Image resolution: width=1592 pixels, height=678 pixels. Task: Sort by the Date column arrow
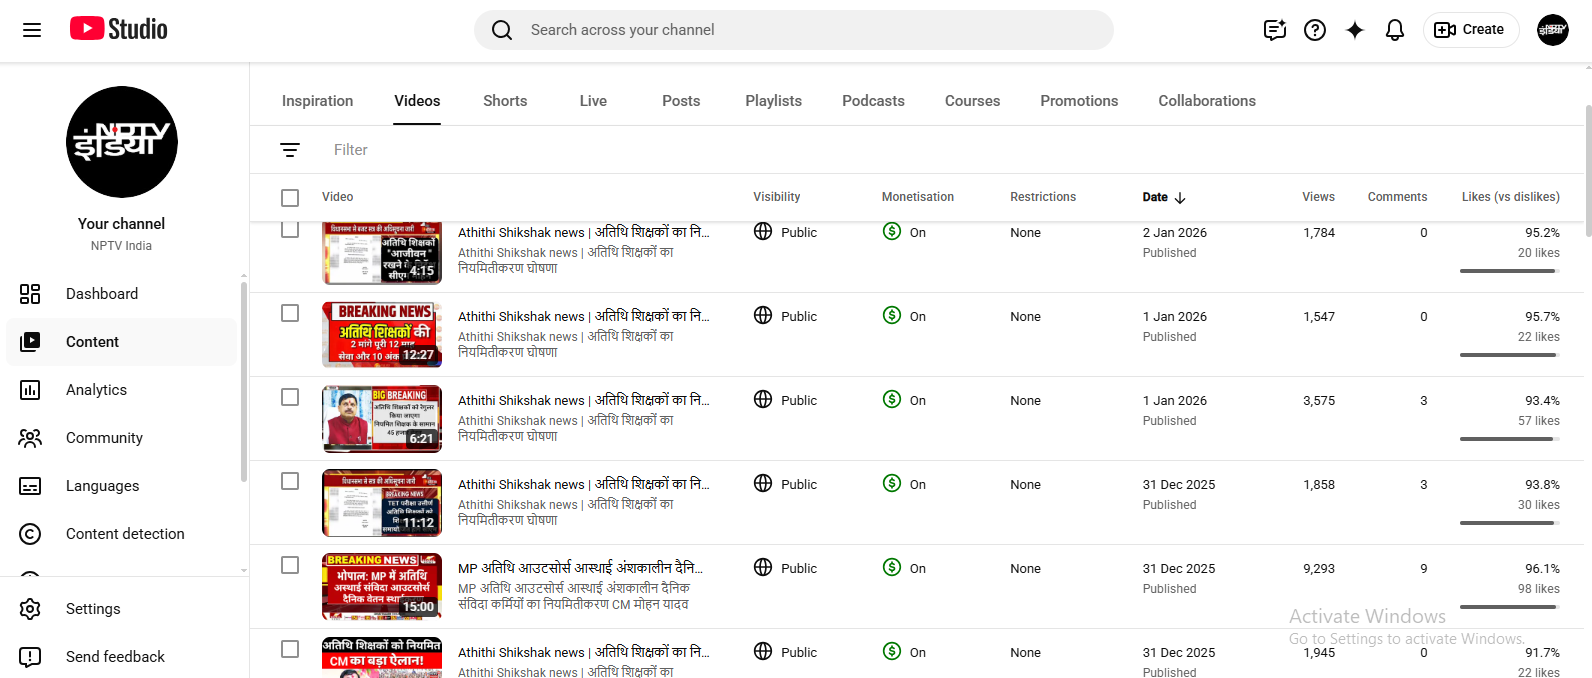(x=1180, y=198)
